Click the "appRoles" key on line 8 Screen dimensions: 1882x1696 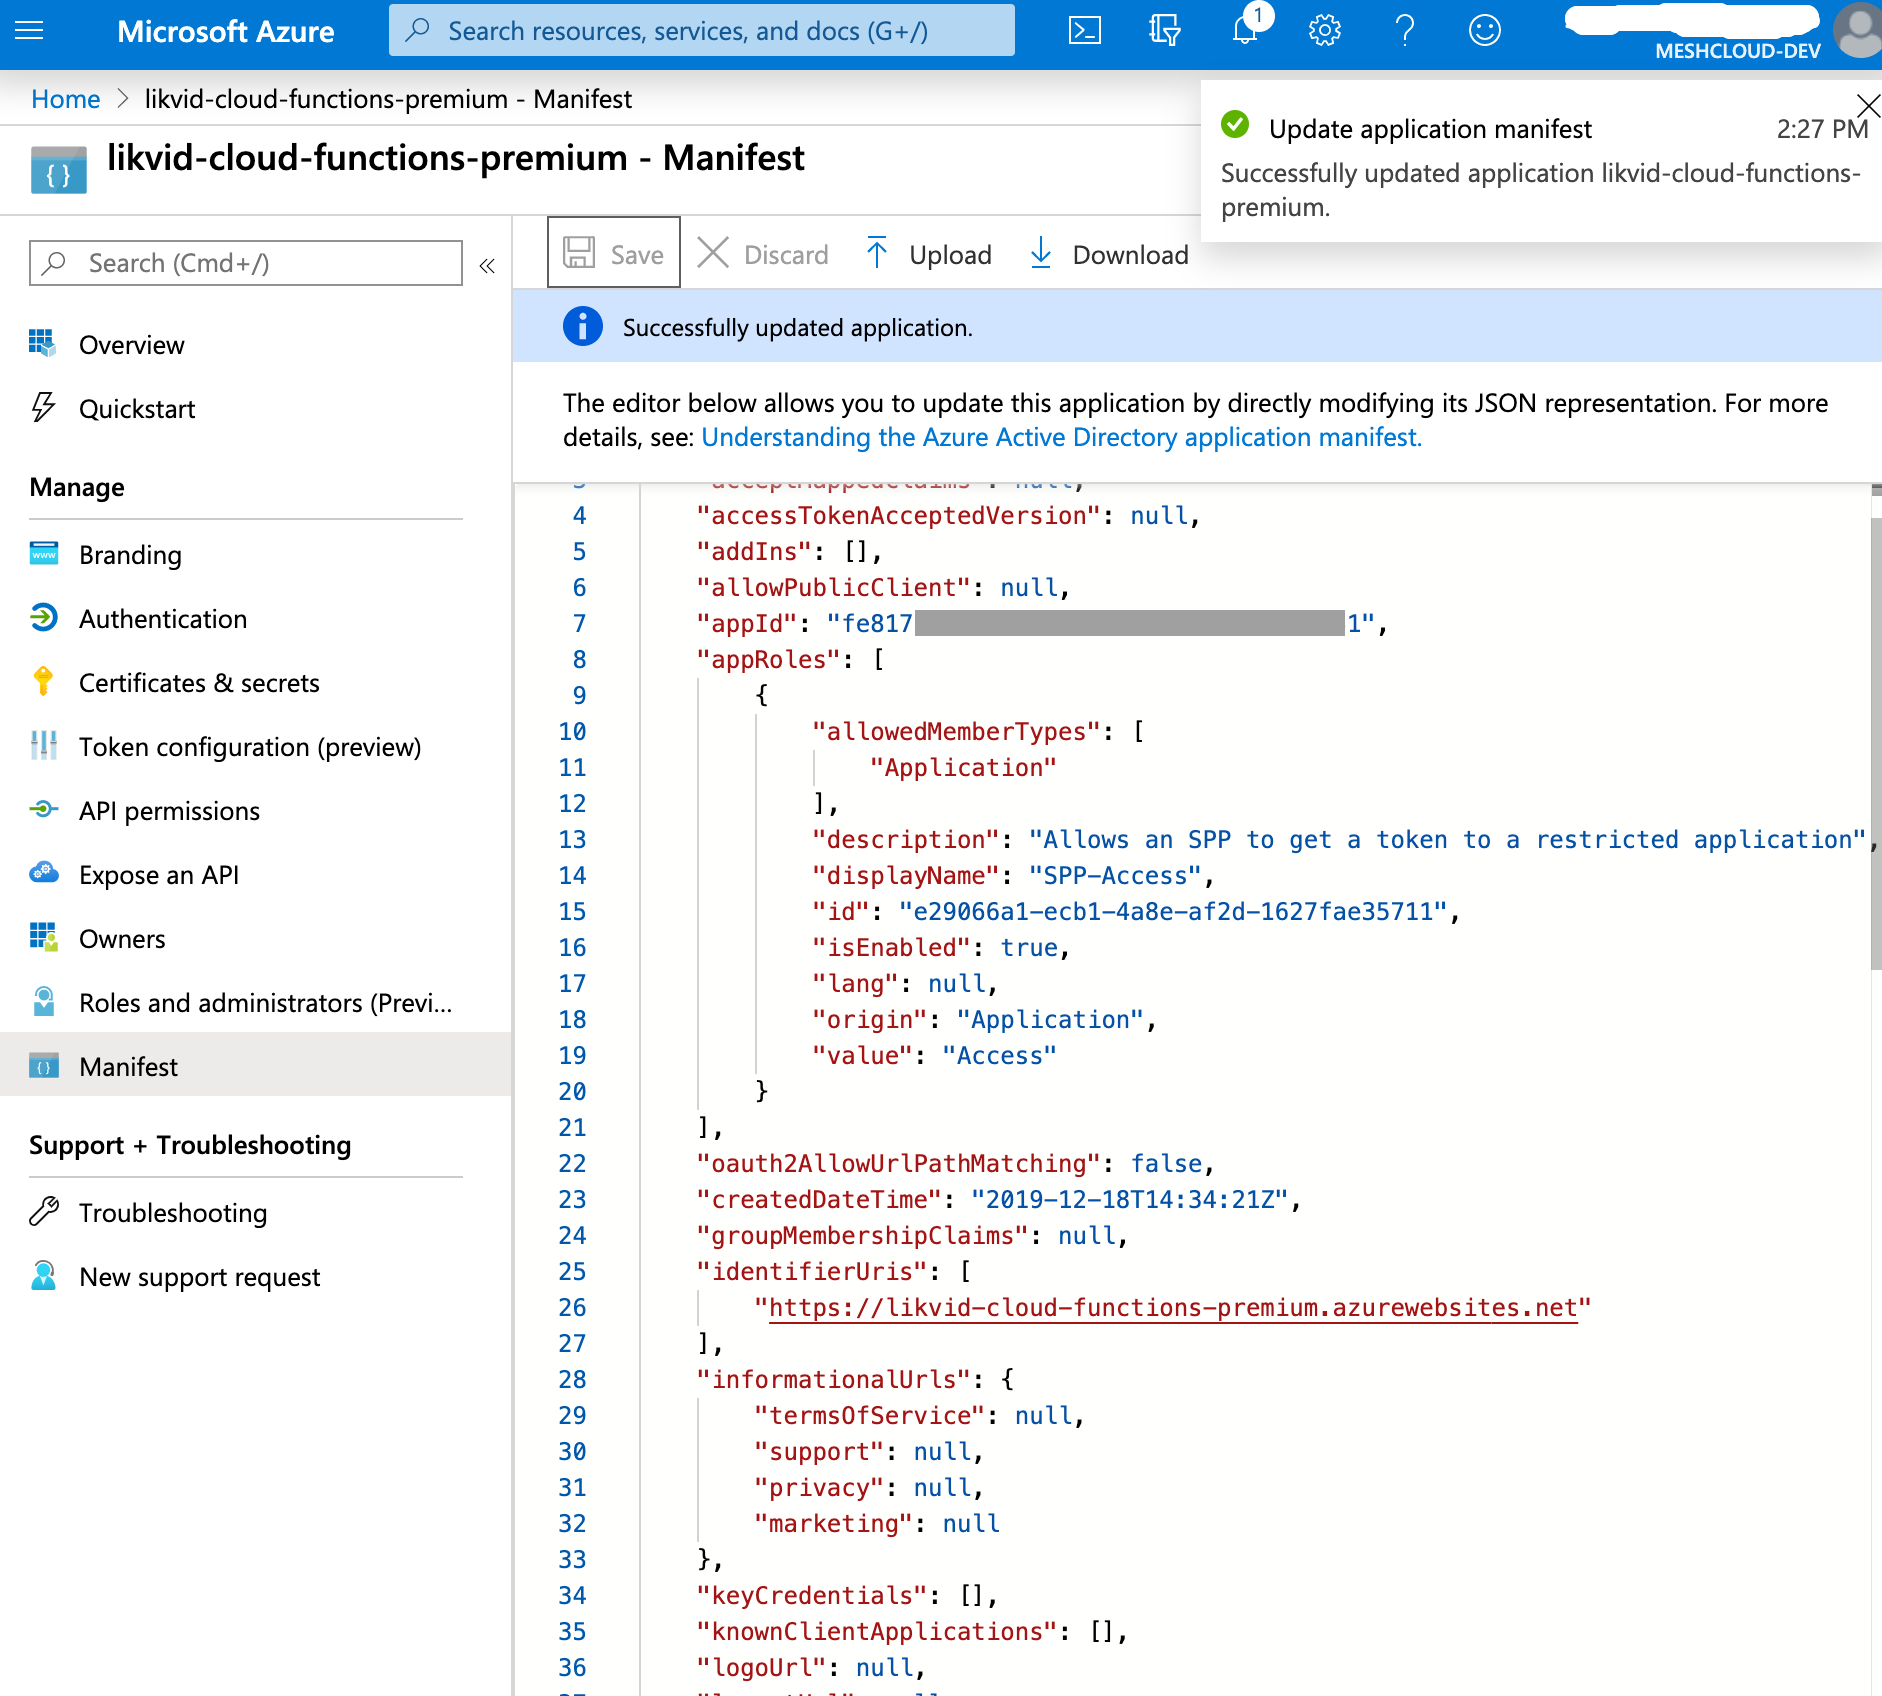[769, 660]
